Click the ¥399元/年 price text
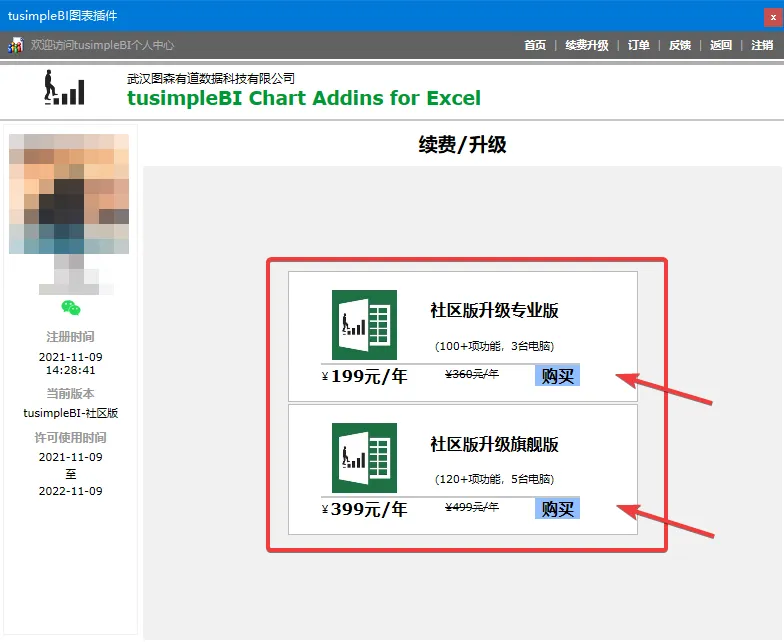 coord(364,509)
